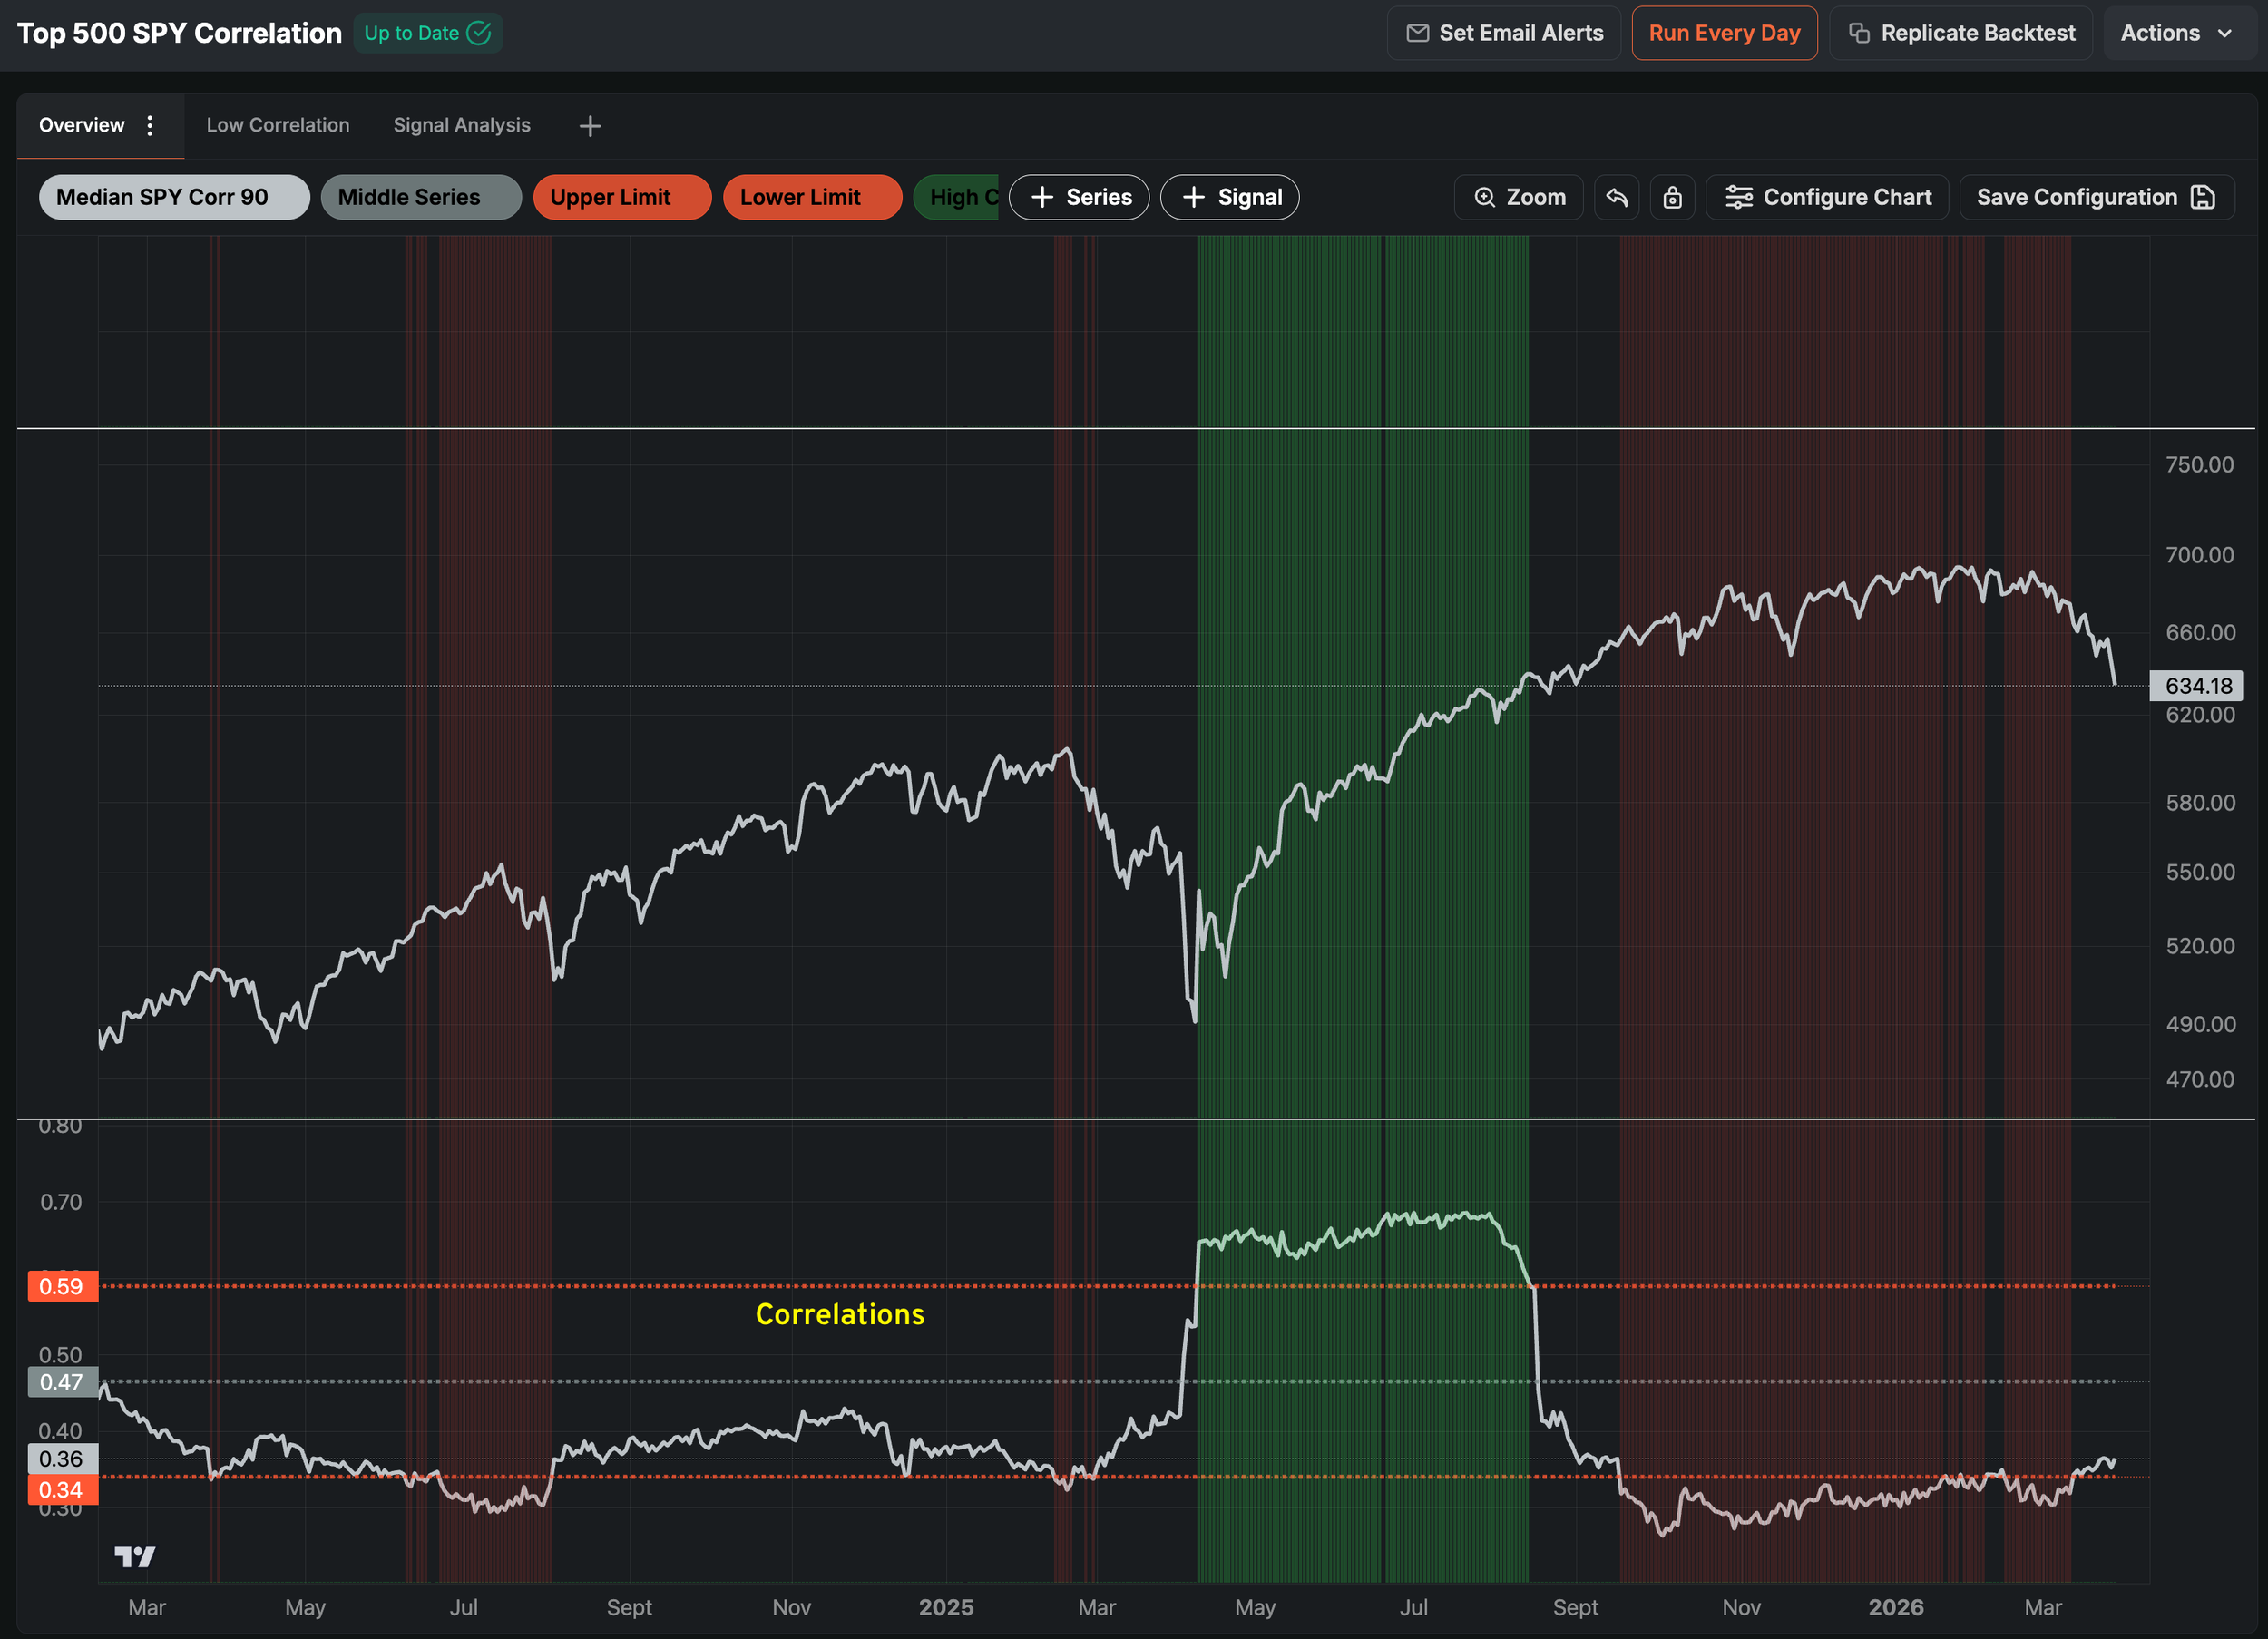Viewport: 2268px width, 1639px height.
Task: Toggle the Lower Limit series pill
Action: tap(811, 197)
